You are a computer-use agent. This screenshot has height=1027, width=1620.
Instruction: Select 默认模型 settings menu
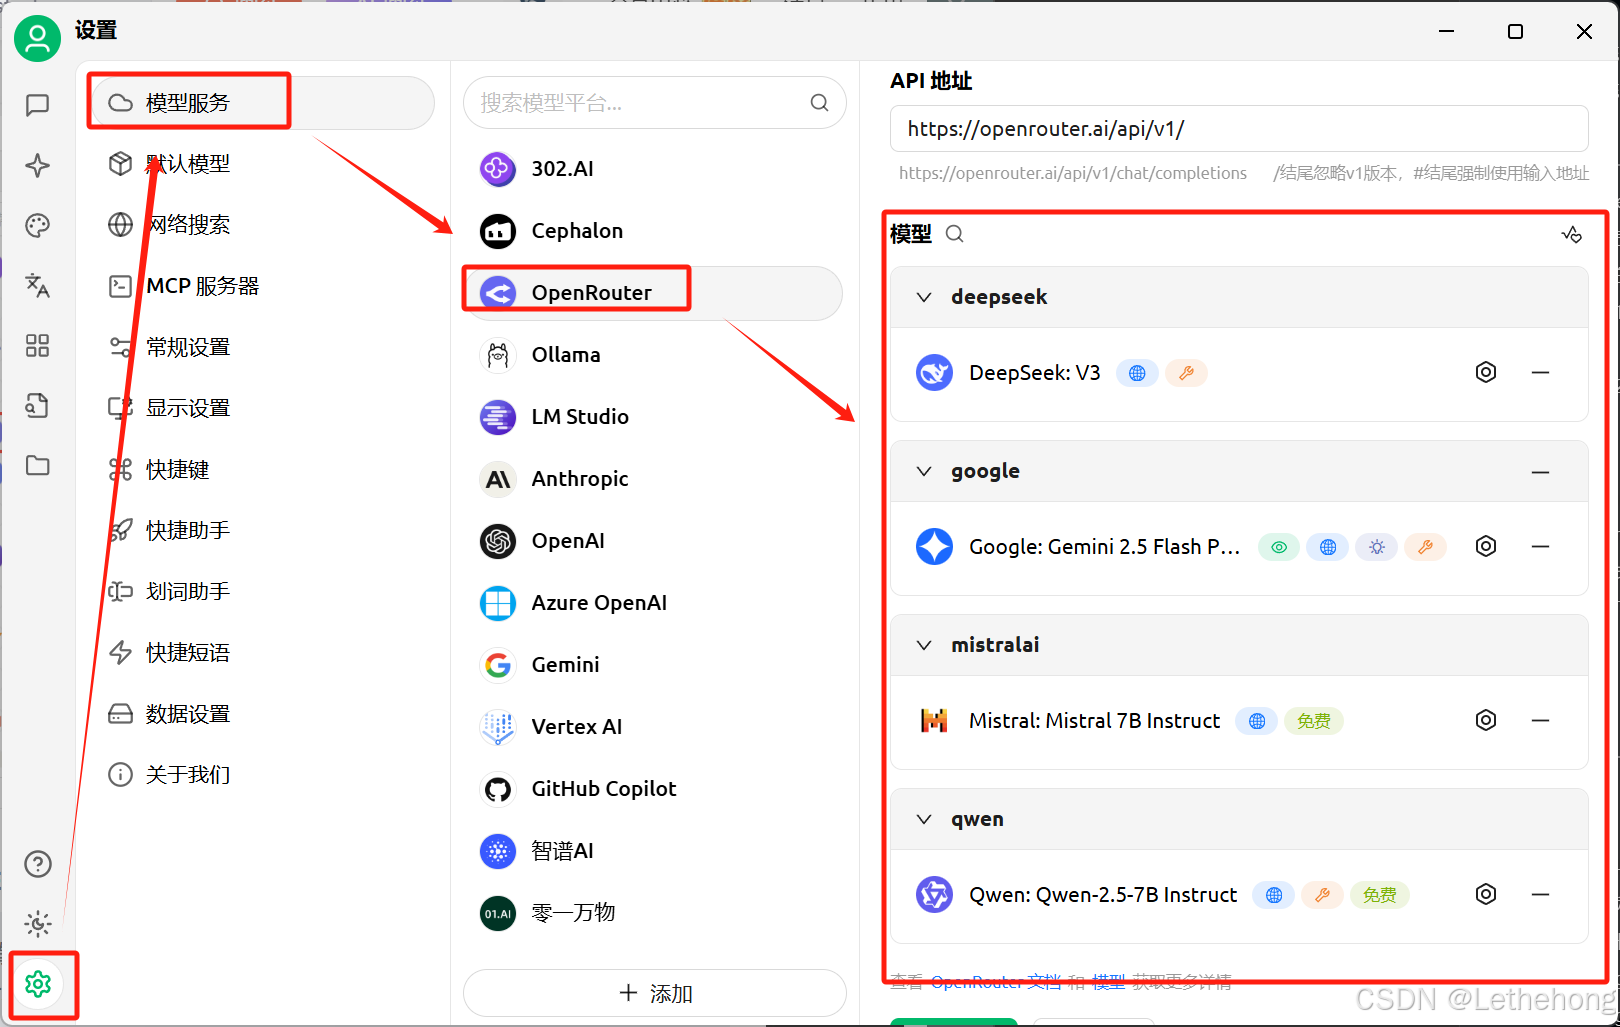[263, 164]
